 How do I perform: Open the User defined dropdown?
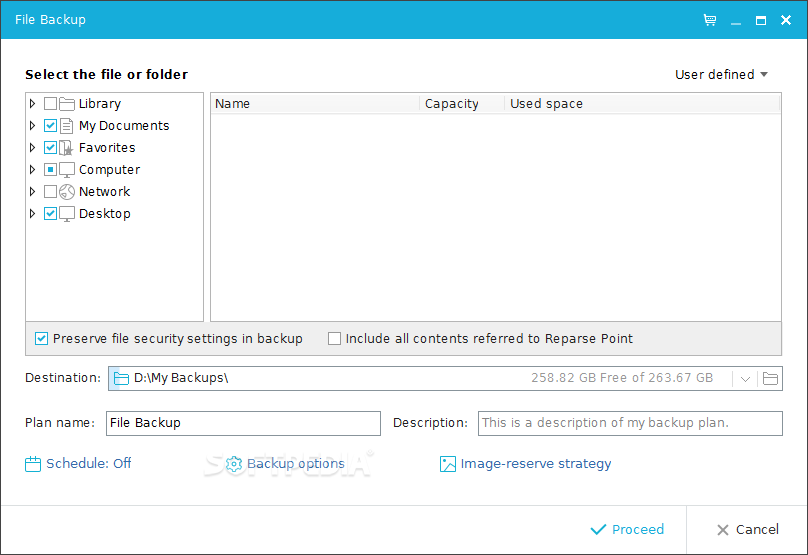(x=721, y=75)
